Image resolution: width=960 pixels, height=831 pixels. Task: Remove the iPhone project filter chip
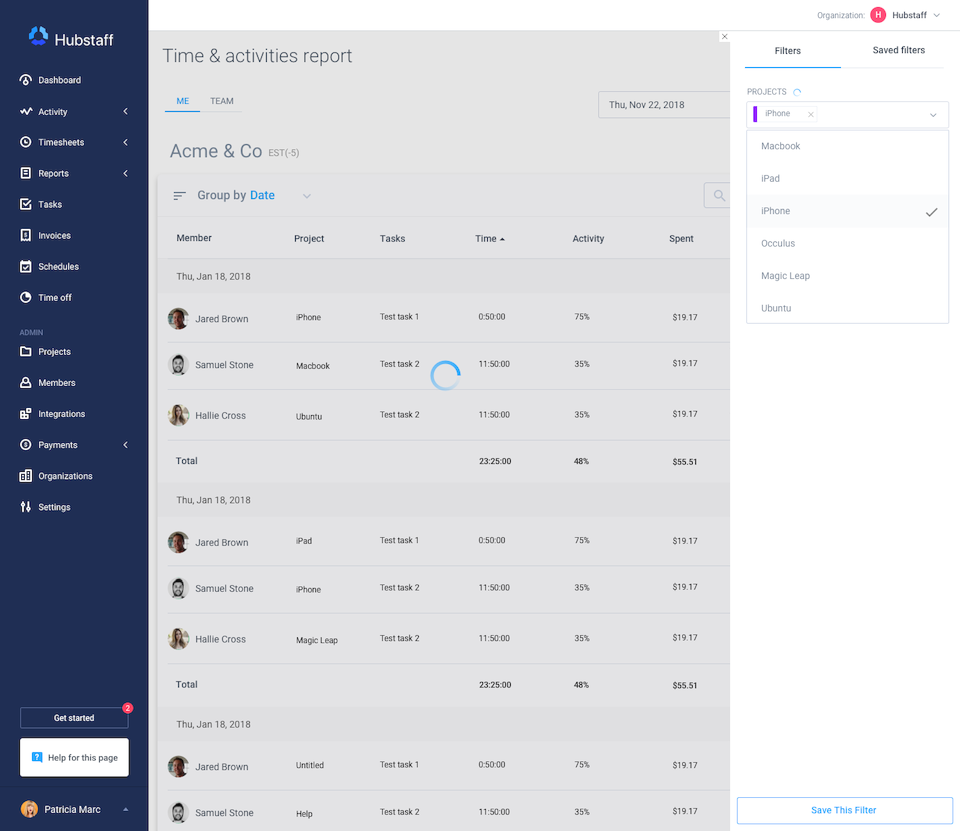[811, 115]
